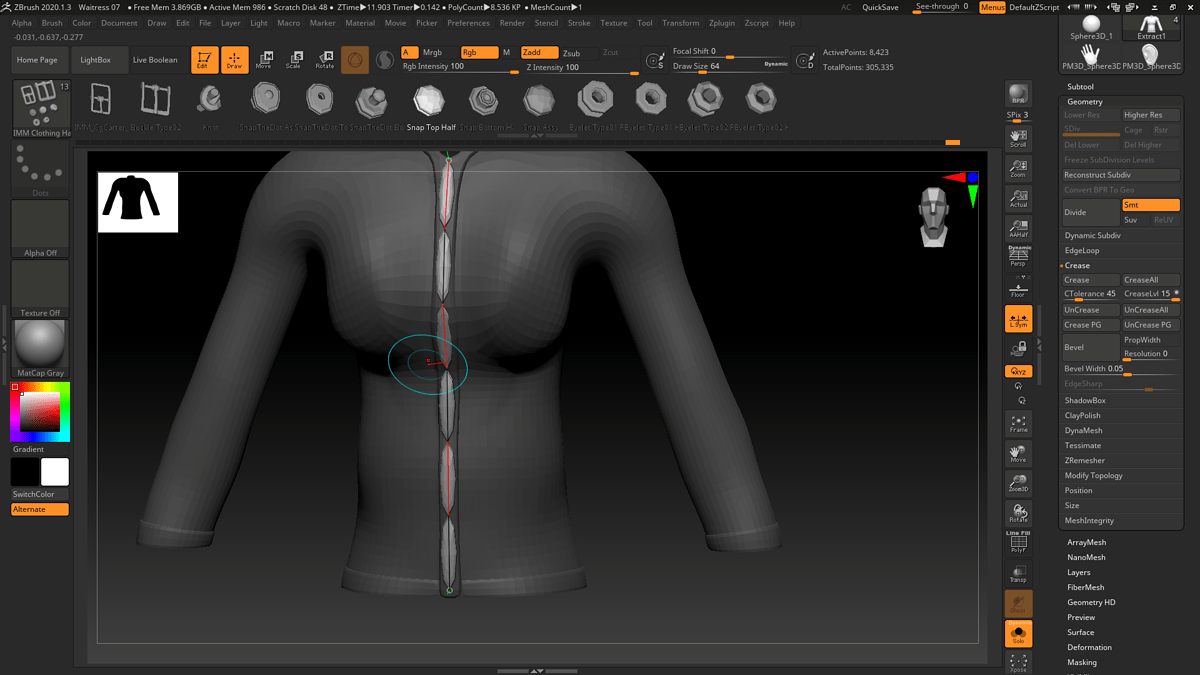Toggle Transp transparency mode

point(1018,573)
